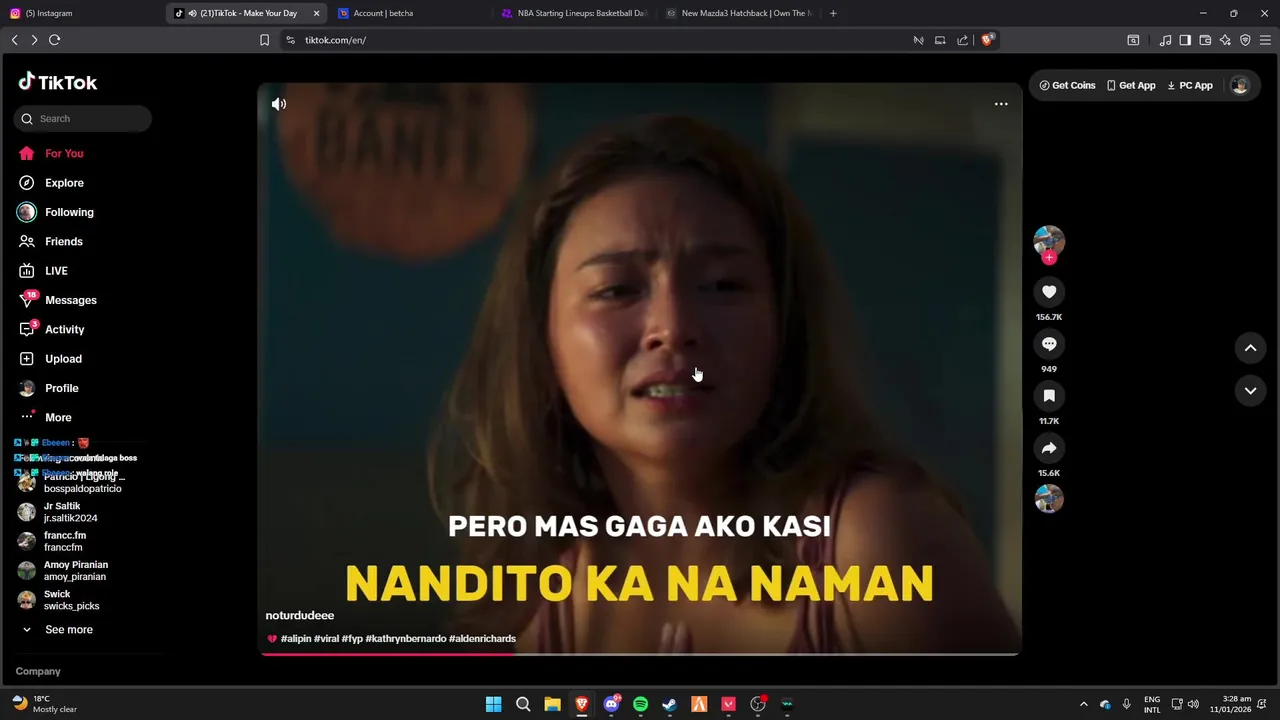Mute the TikTok video sound
This screenshot has width=1280, height=720.
point(279,104)
